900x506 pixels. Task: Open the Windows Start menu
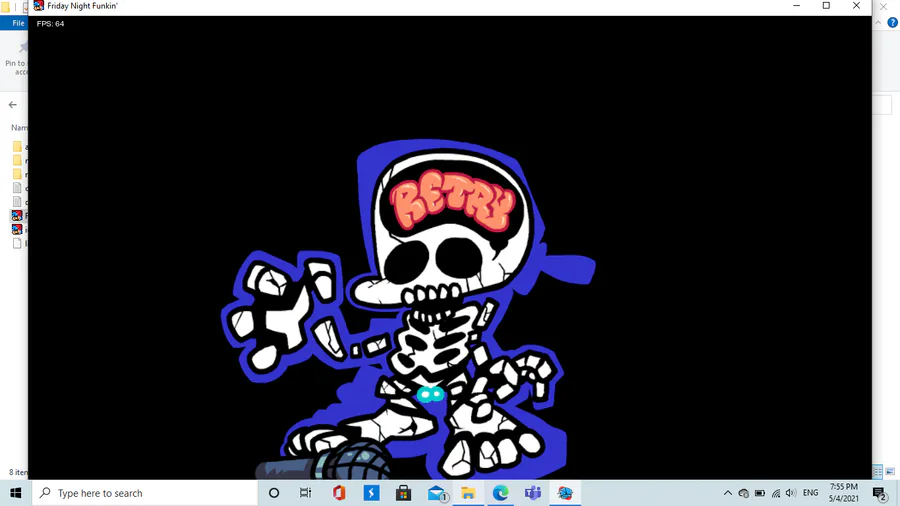point(15,493)
